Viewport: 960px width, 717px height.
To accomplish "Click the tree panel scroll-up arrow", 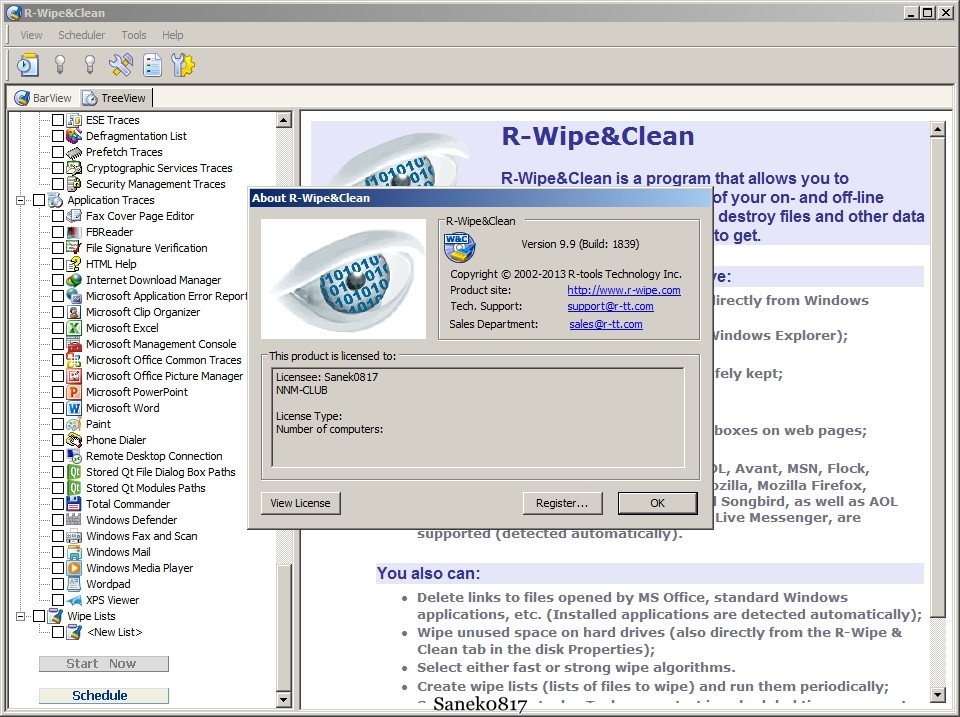I will (x=283, y=120).
